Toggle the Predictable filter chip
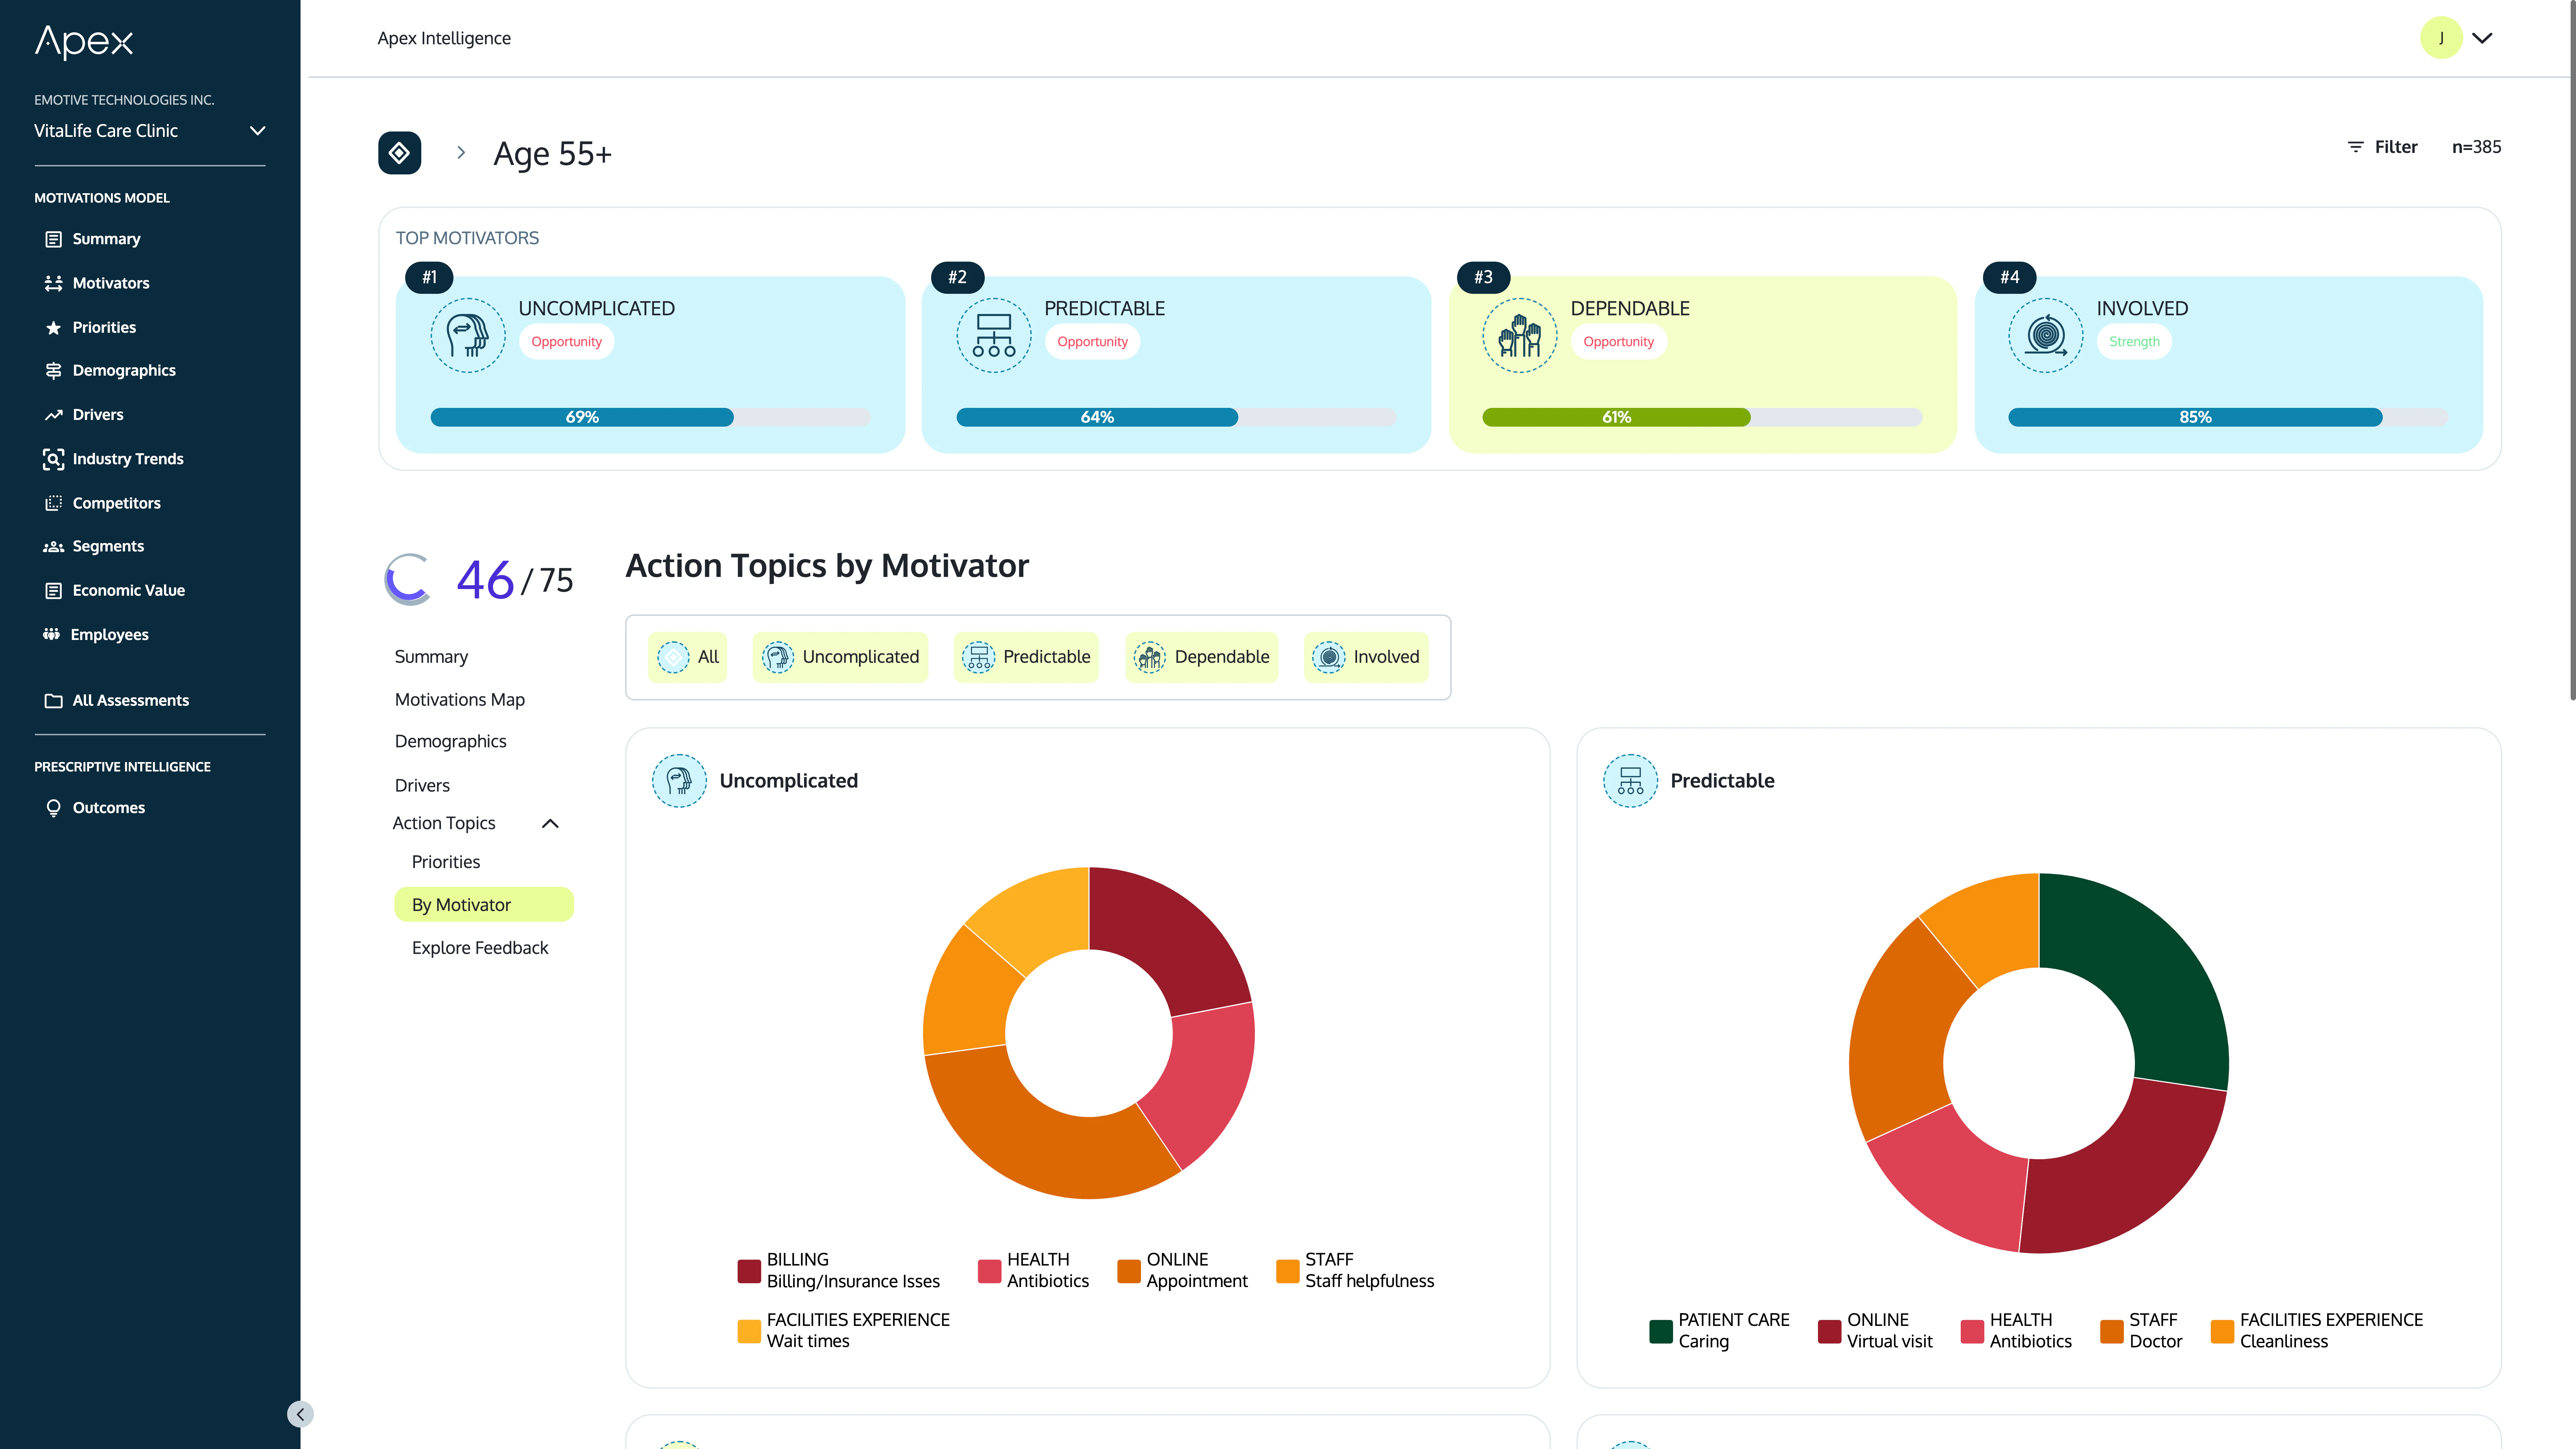Viewport: 2576px width, 1449px height. tap(1026, 657)
